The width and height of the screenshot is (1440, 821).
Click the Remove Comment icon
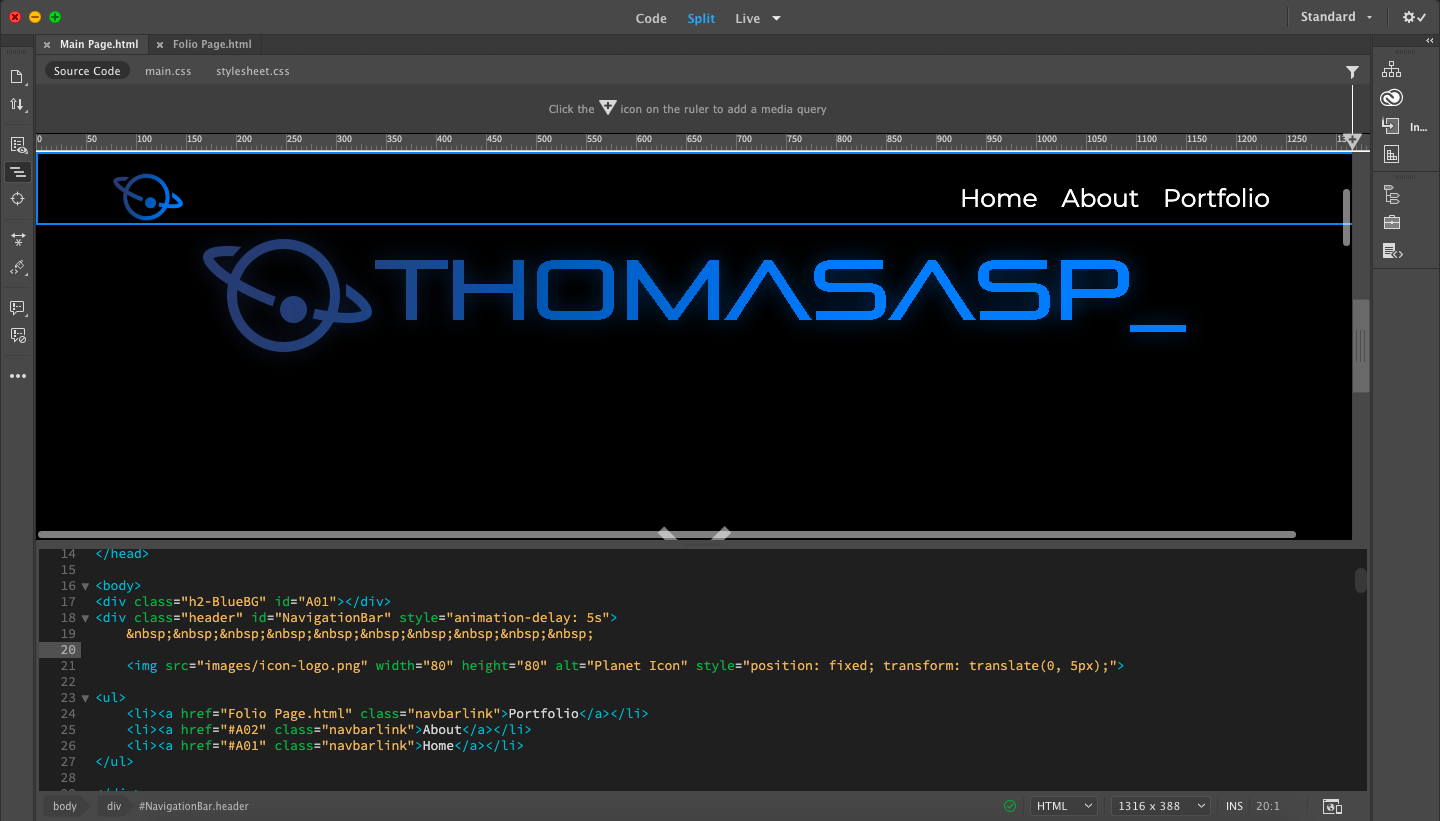(x=17, y=335)
